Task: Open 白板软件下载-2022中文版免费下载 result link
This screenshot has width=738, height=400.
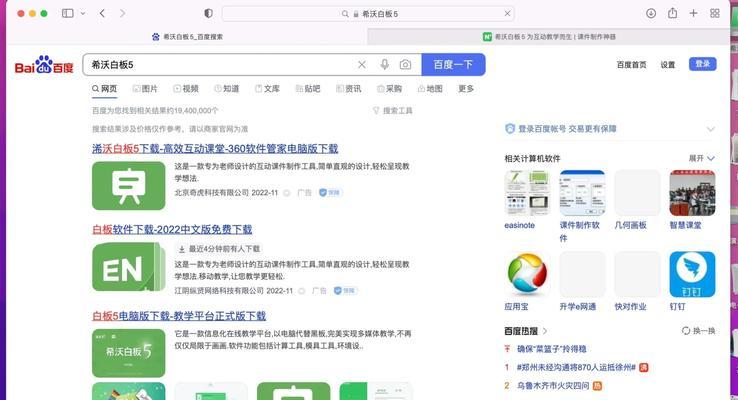Action: (172, 229)
